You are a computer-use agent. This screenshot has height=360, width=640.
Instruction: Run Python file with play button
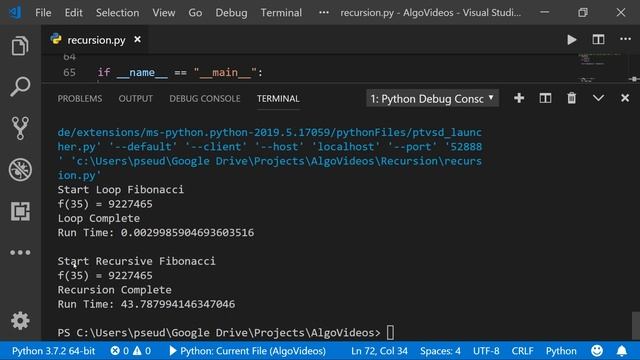pos(572,40)
